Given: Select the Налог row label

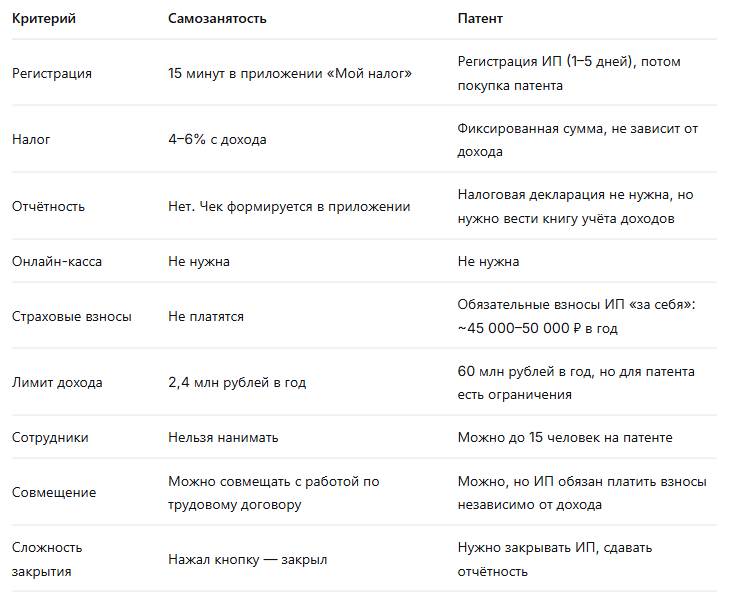Looking at the screenshot, I should tap(31, 139).
